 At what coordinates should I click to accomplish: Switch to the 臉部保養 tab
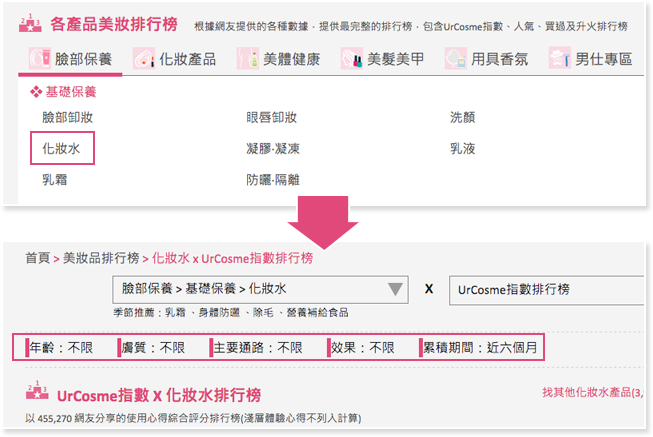(x=70, y=59)
